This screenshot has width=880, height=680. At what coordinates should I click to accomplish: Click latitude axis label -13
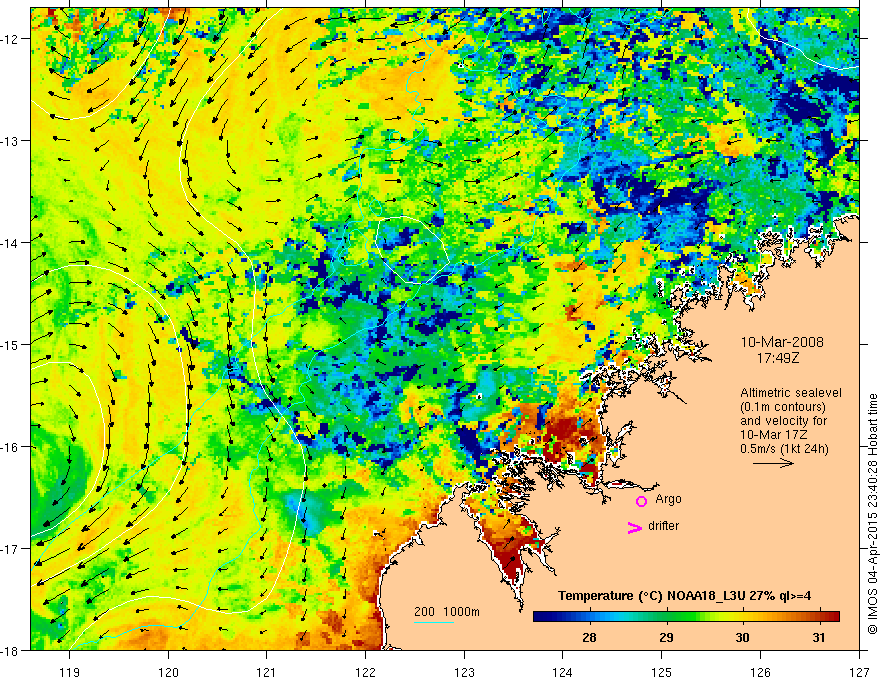(10, 141)
